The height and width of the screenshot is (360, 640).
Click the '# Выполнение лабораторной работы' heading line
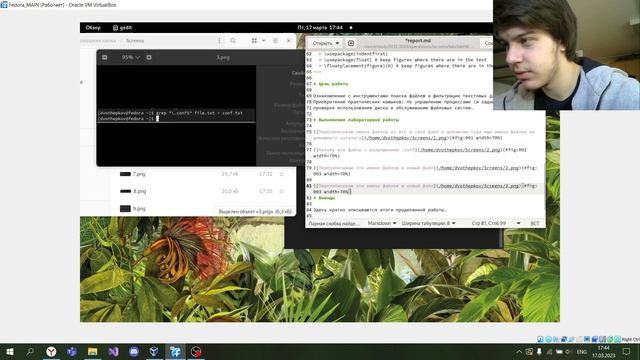point(356,120)
